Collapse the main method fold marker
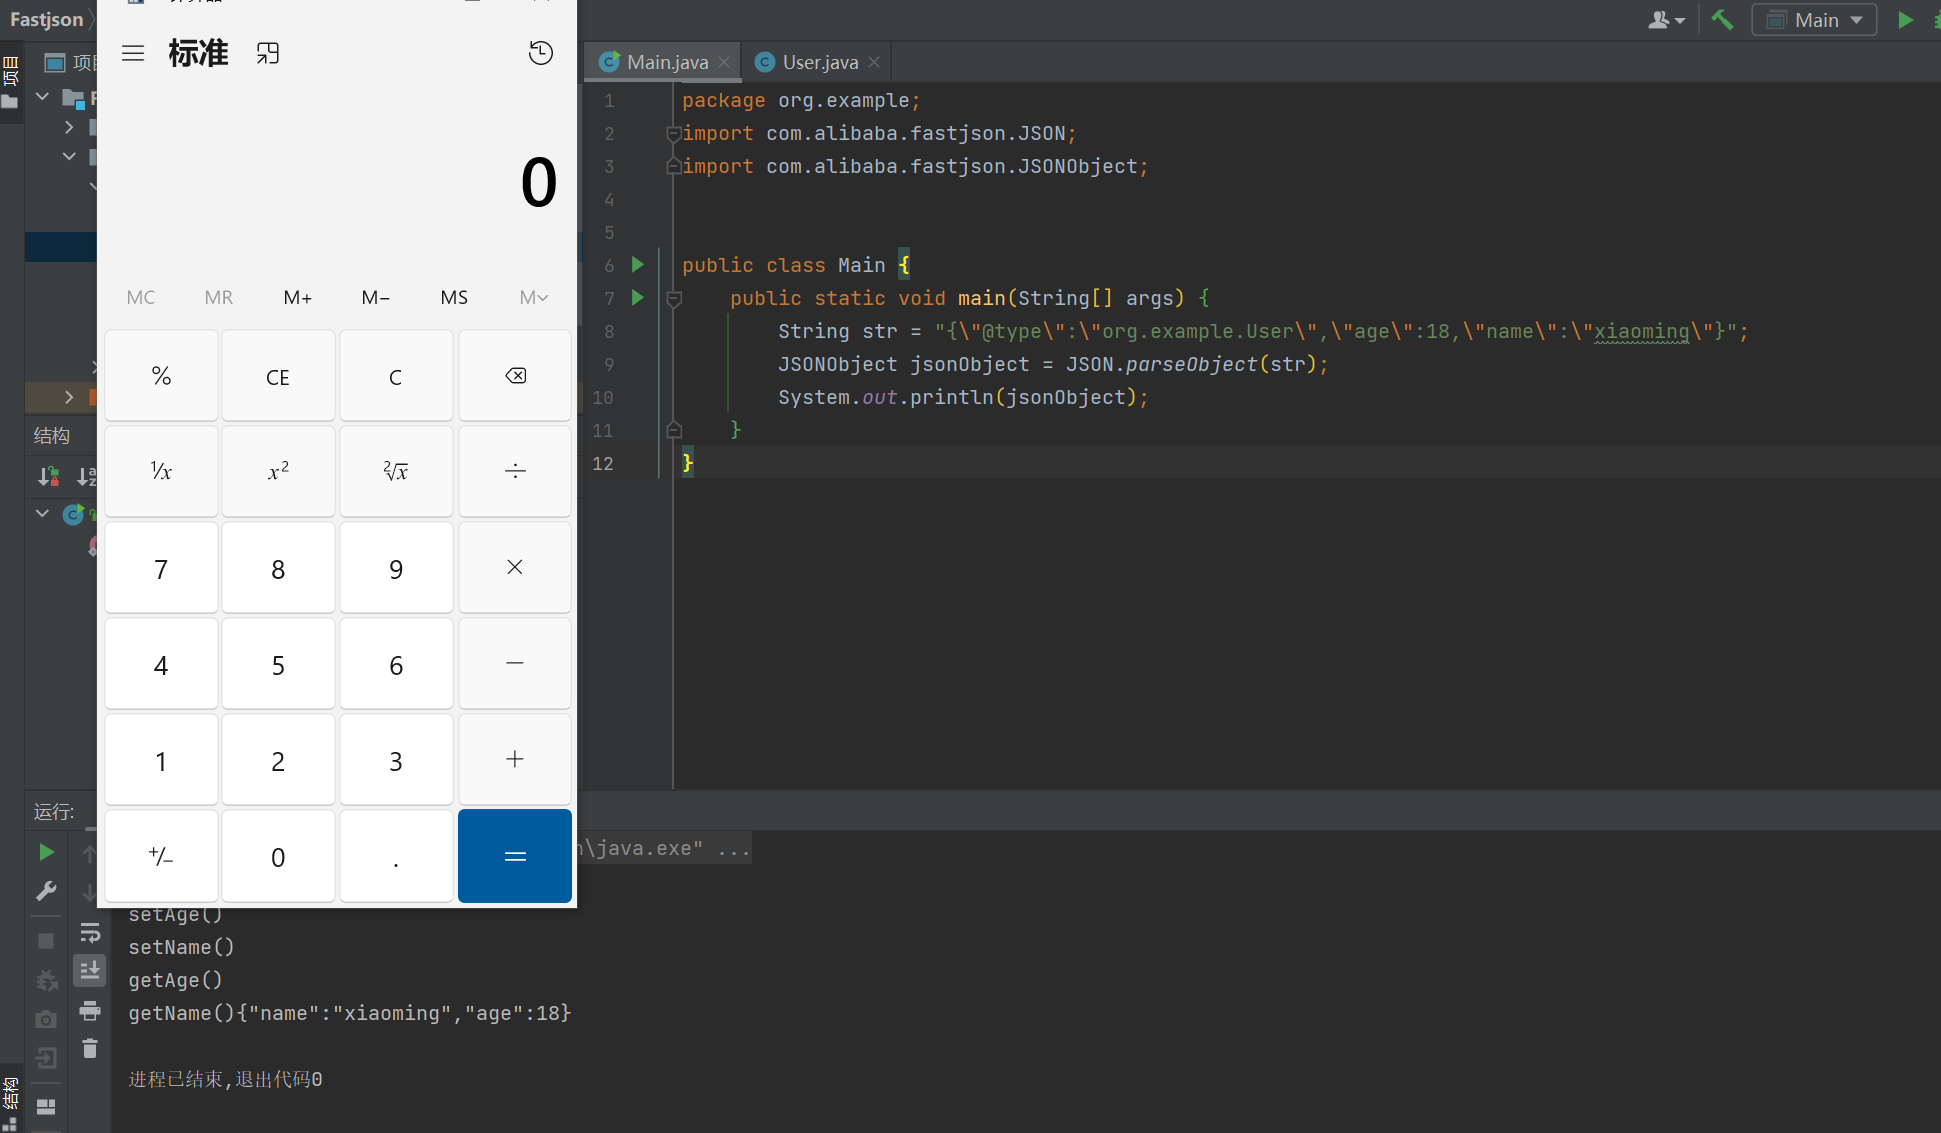Viewport: 1941px width, 1133px height. click(x=674, y=298)
